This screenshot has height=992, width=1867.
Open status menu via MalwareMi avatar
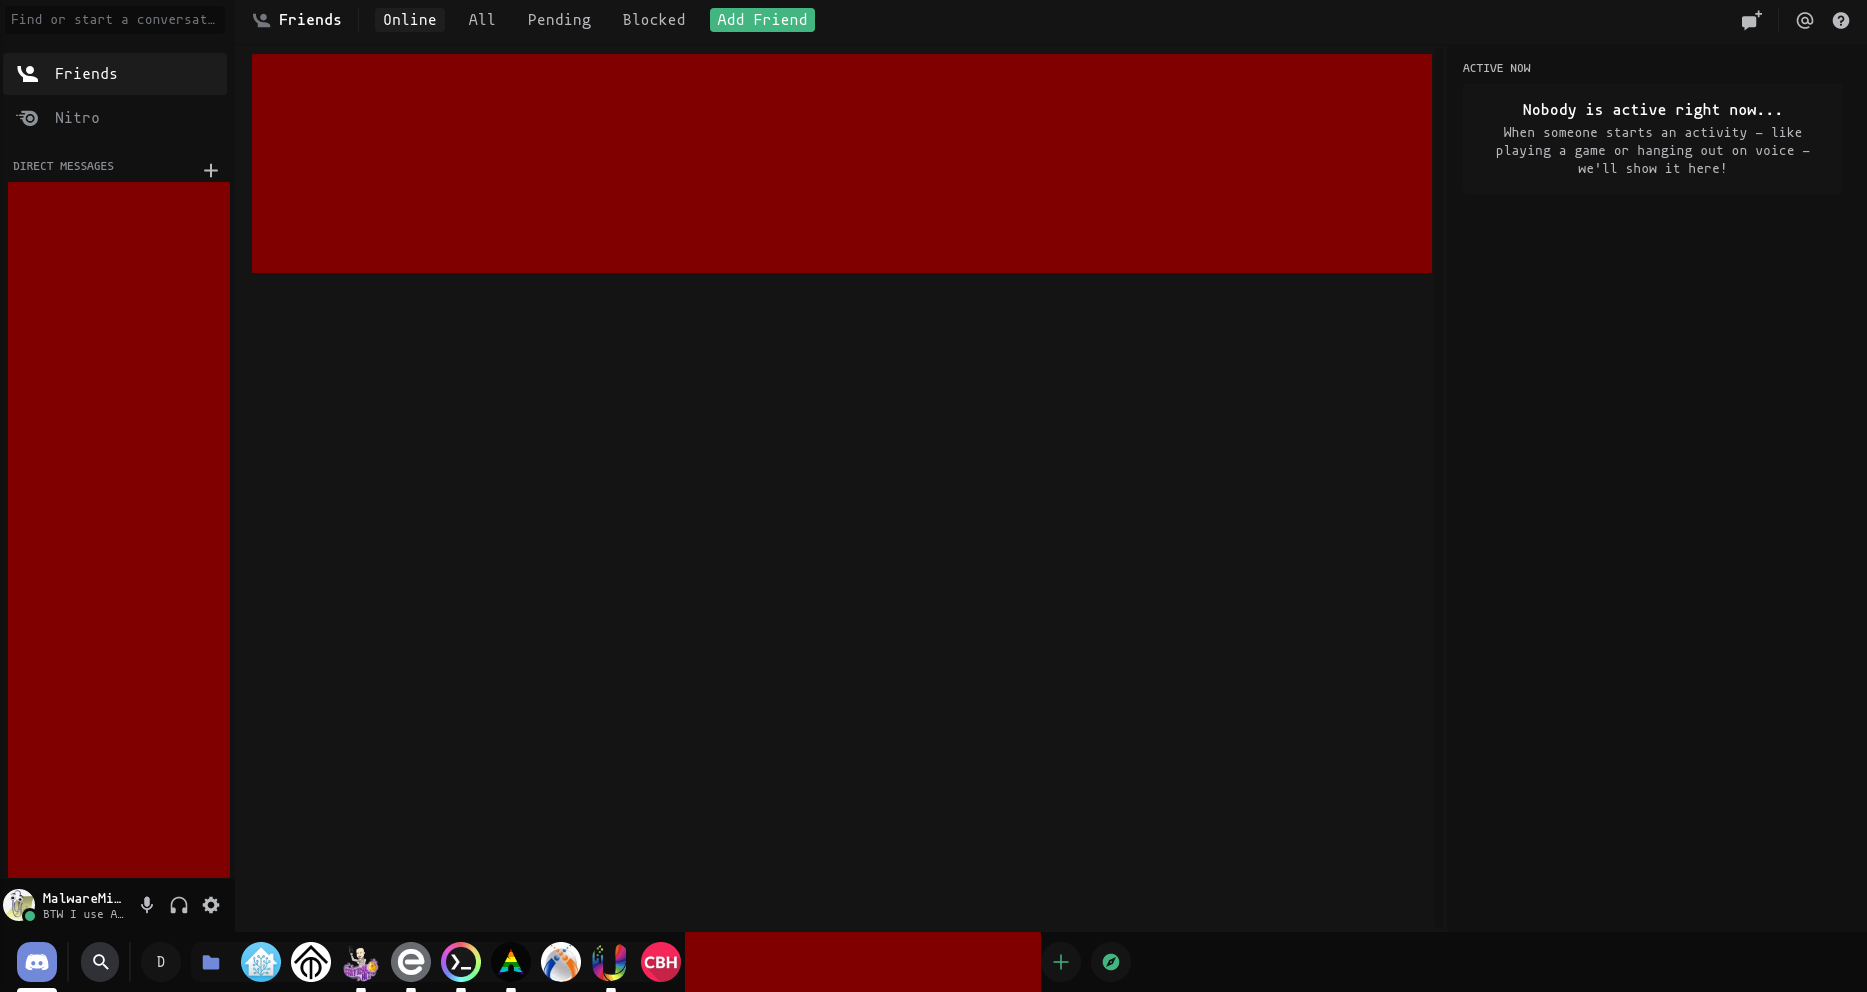tap(19, 904)
